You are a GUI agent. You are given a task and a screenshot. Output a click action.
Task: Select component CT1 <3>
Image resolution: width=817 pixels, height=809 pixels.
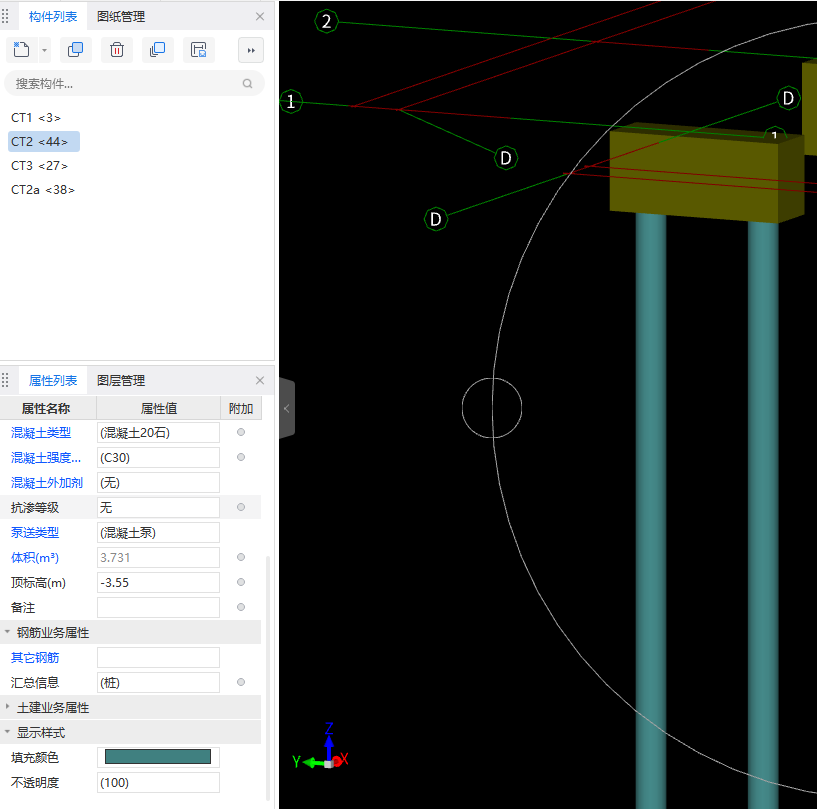point(36,118)
